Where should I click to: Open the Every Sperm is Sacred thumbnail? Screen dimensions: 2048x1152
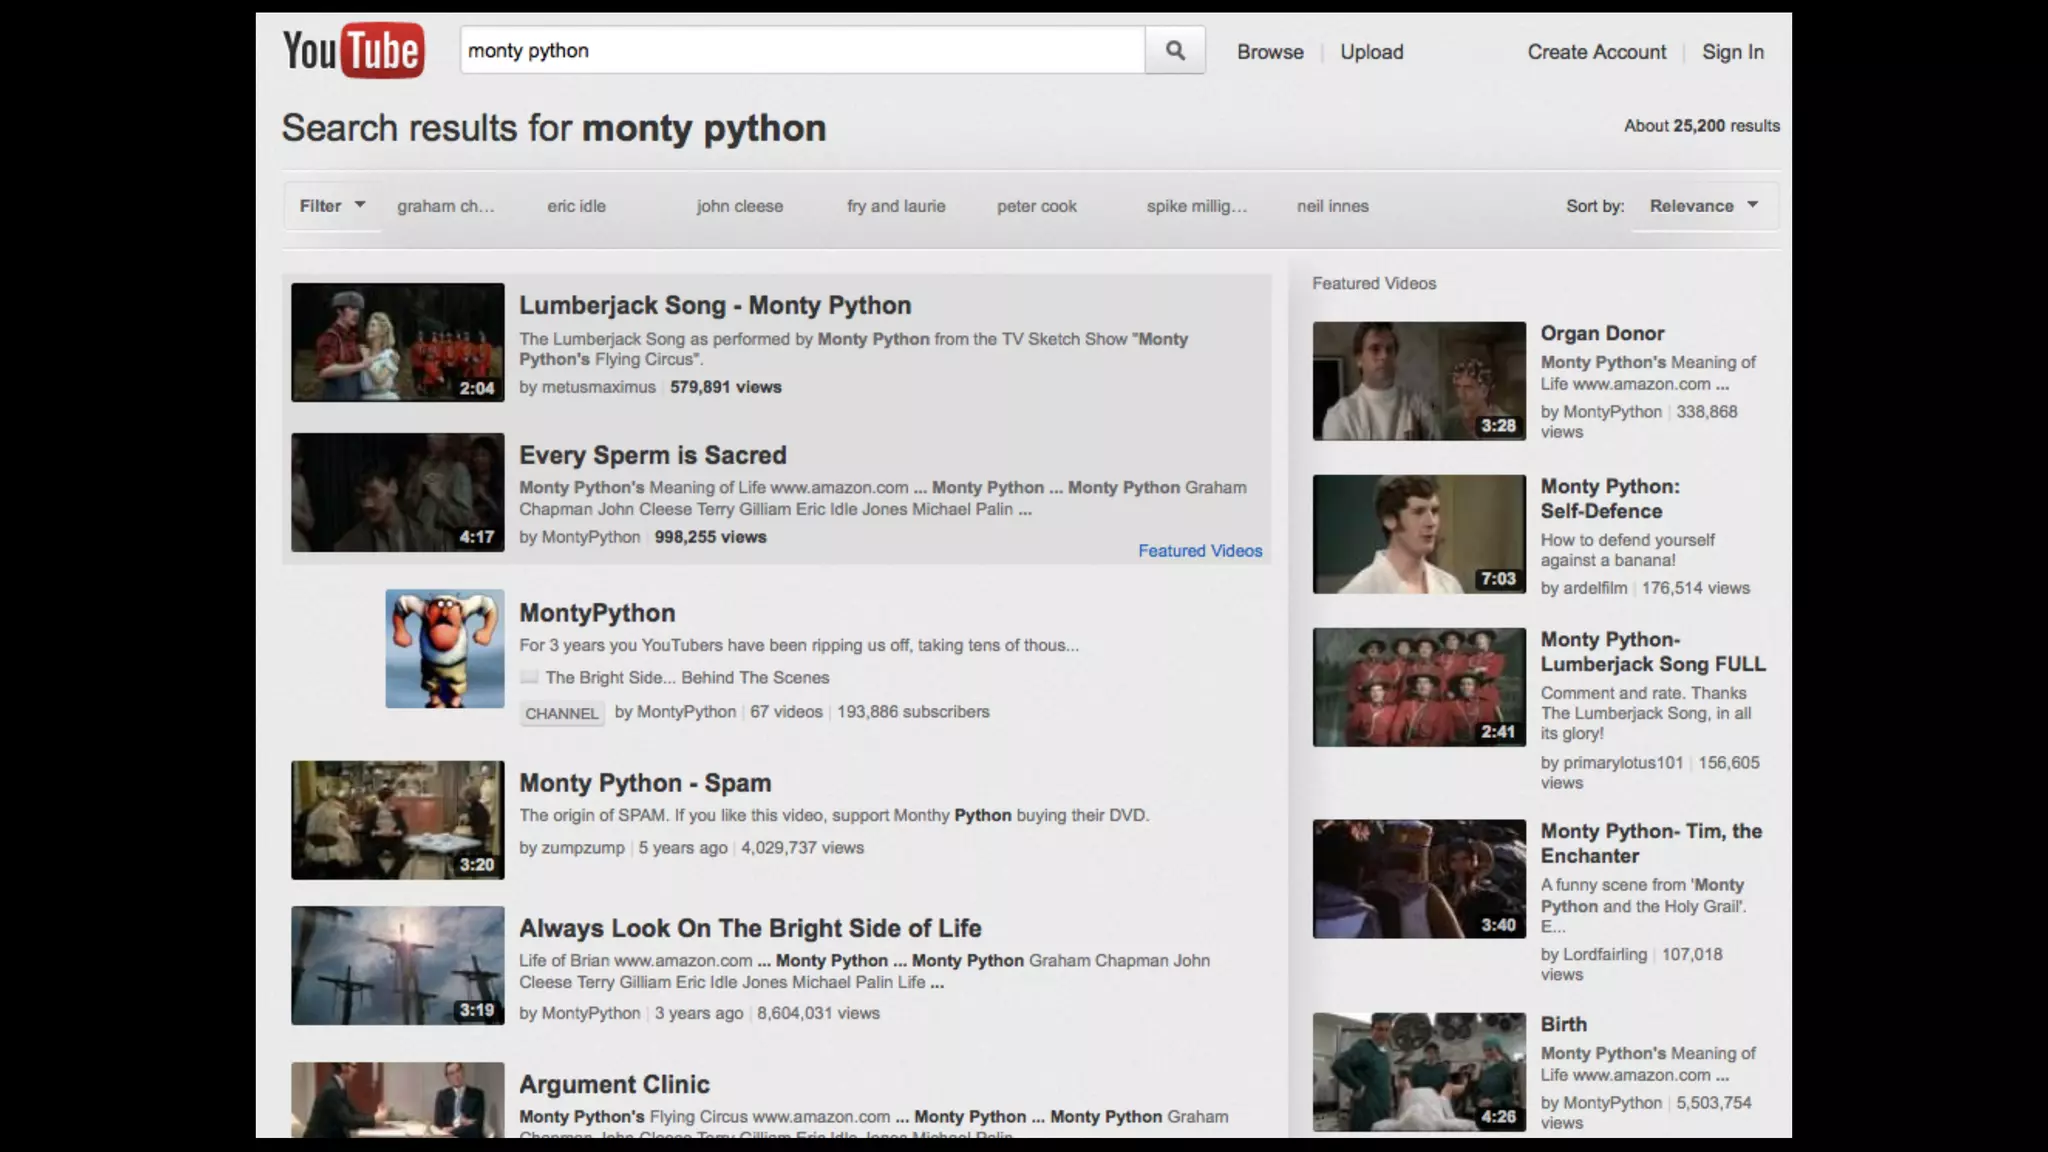pyautogui.click(x=397, y=492)
